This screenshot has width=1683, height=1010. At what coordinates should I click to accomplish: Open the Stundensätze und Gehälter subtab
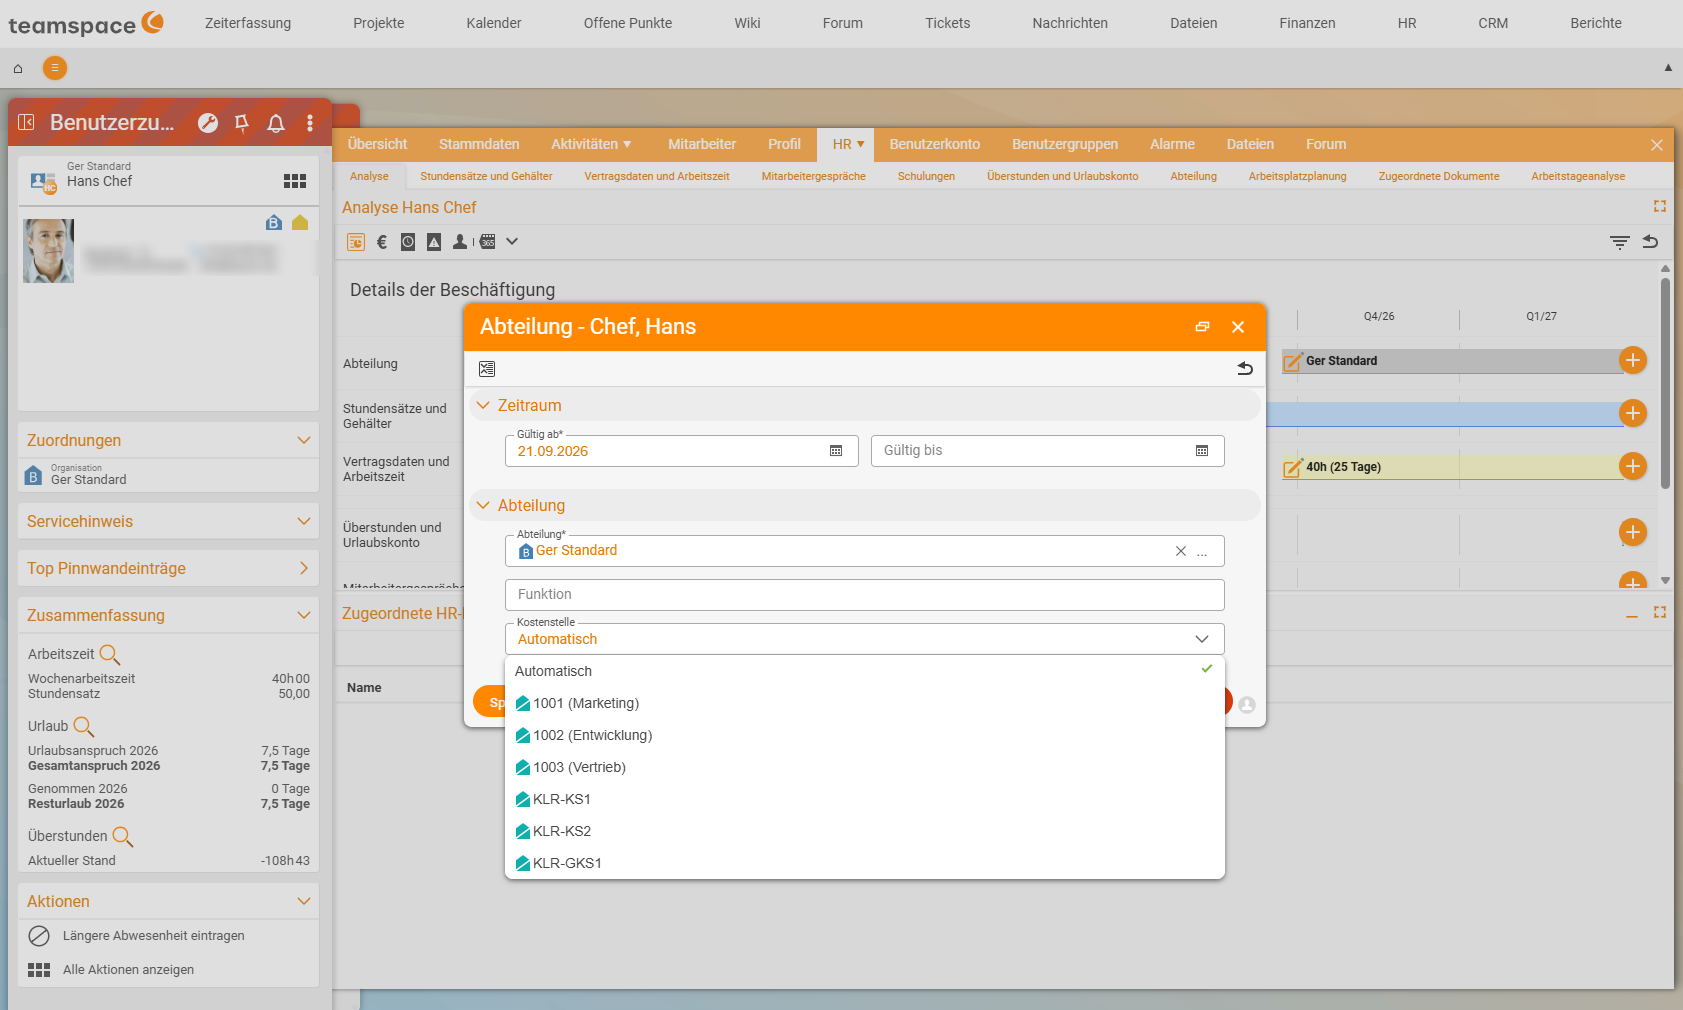click(x=486, y=176)
